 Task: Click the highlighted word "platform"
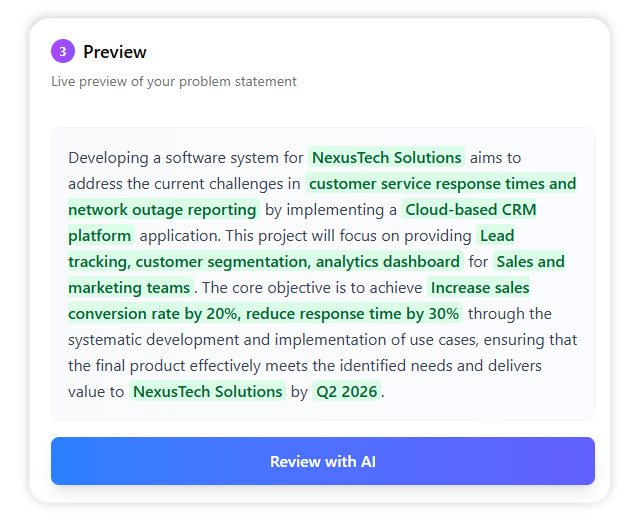coord(100,235)
